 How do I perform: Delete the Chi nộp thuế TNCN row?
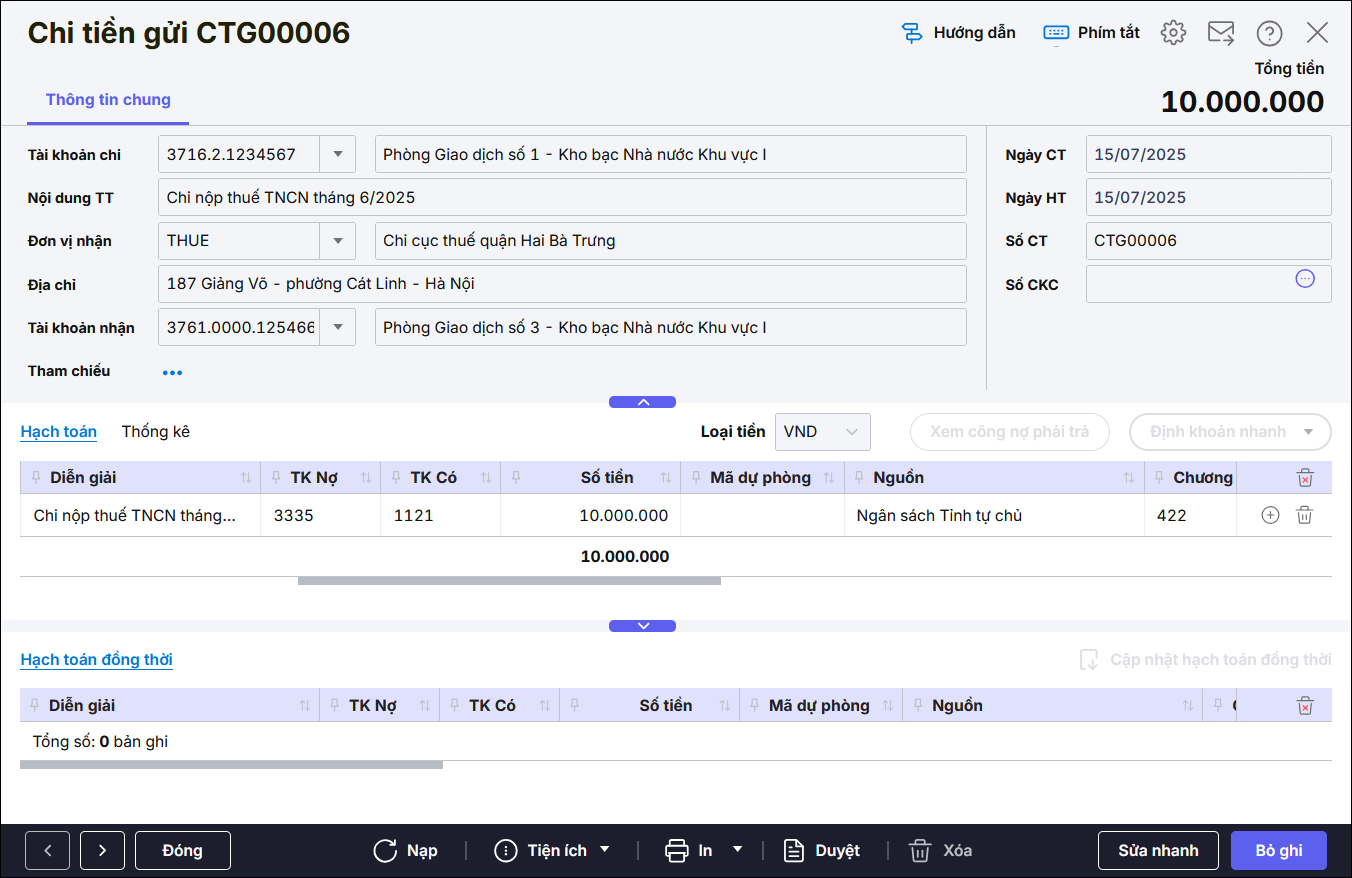click(x=1304, y=516)
